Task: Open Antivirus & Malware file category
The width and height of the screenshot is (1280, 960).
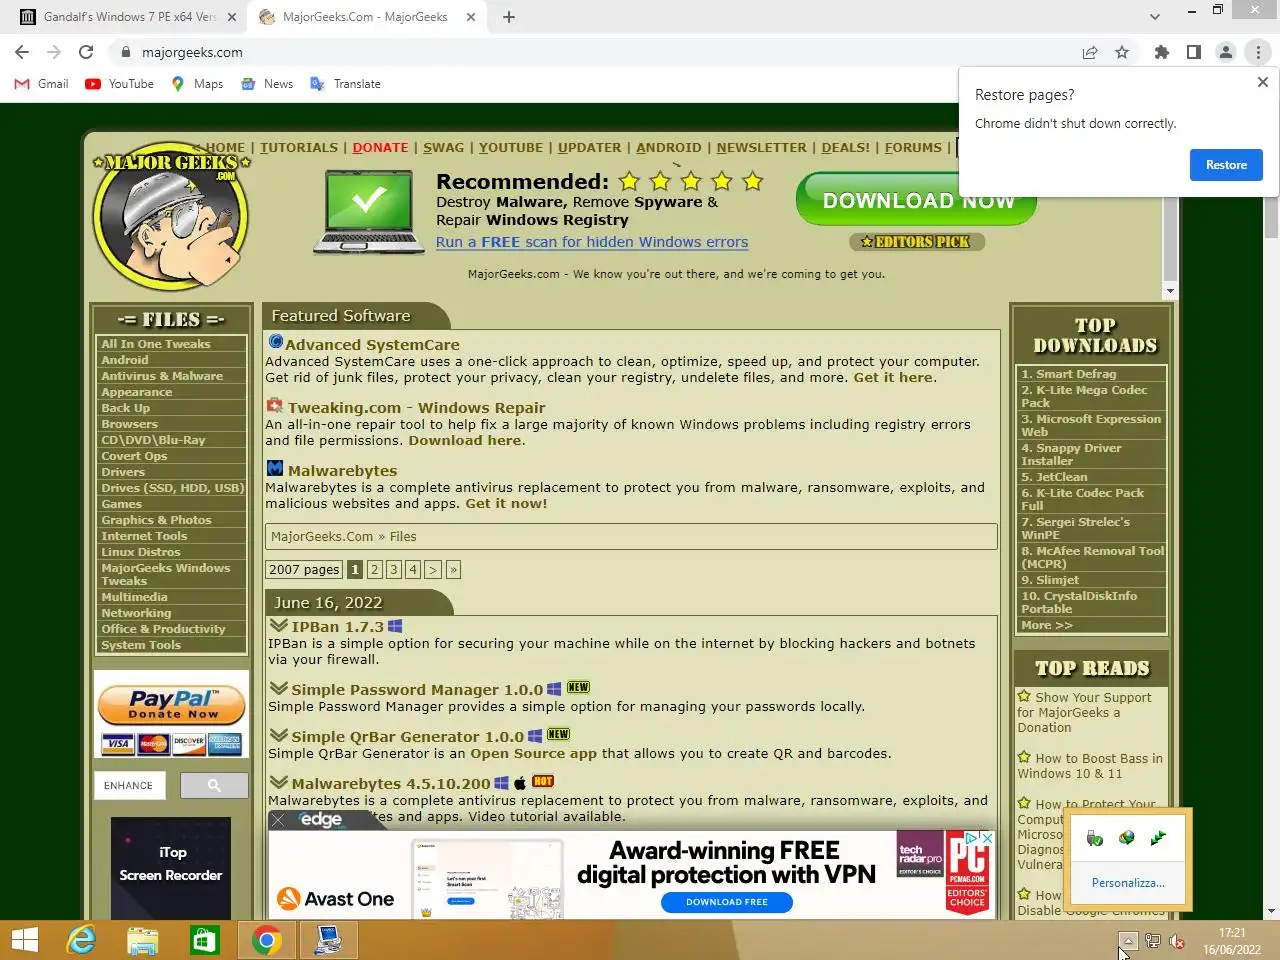Action: 162,376
